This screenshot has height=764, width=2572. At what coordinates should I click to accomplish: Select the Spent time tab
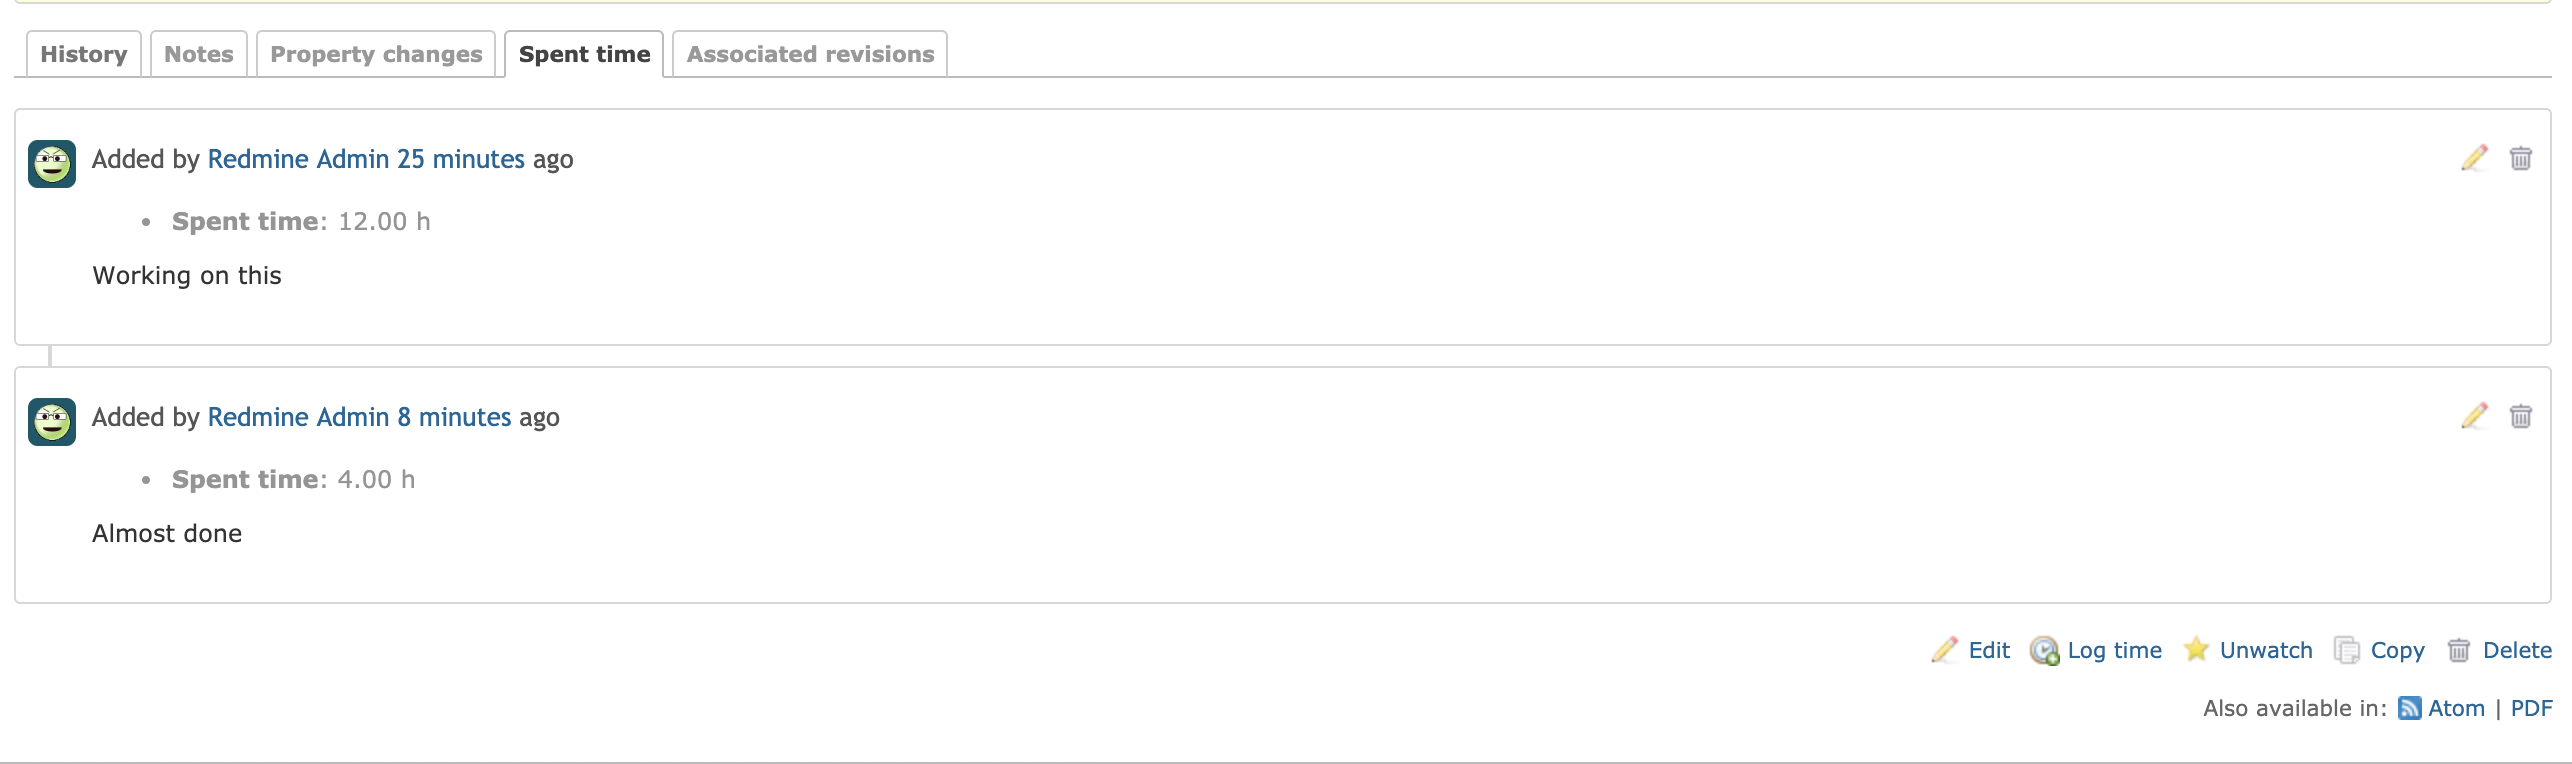pos(584,54)
